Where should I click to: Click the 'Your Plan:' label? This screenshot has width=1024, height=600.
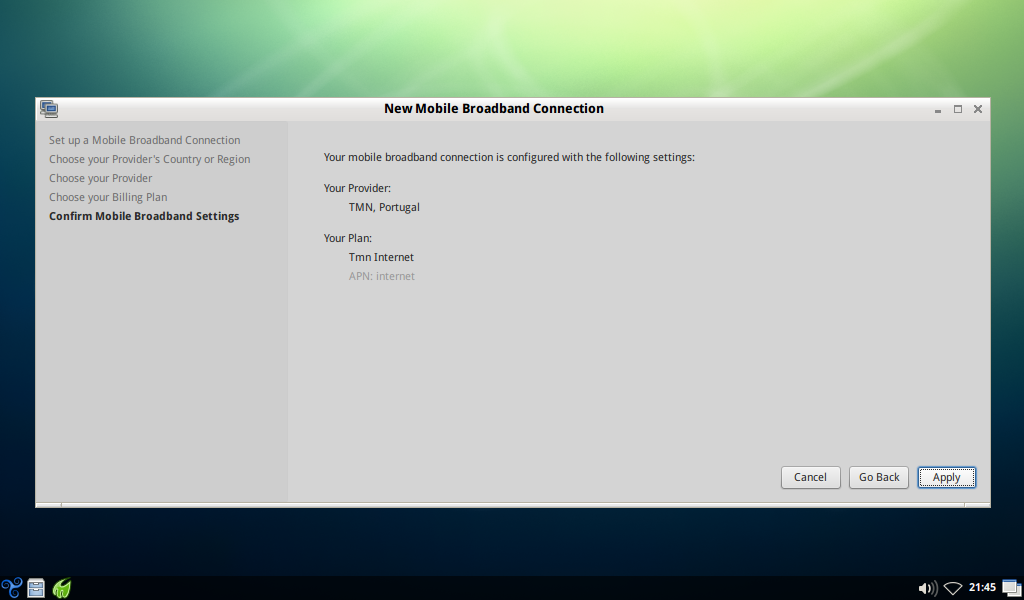pos(347,238)
